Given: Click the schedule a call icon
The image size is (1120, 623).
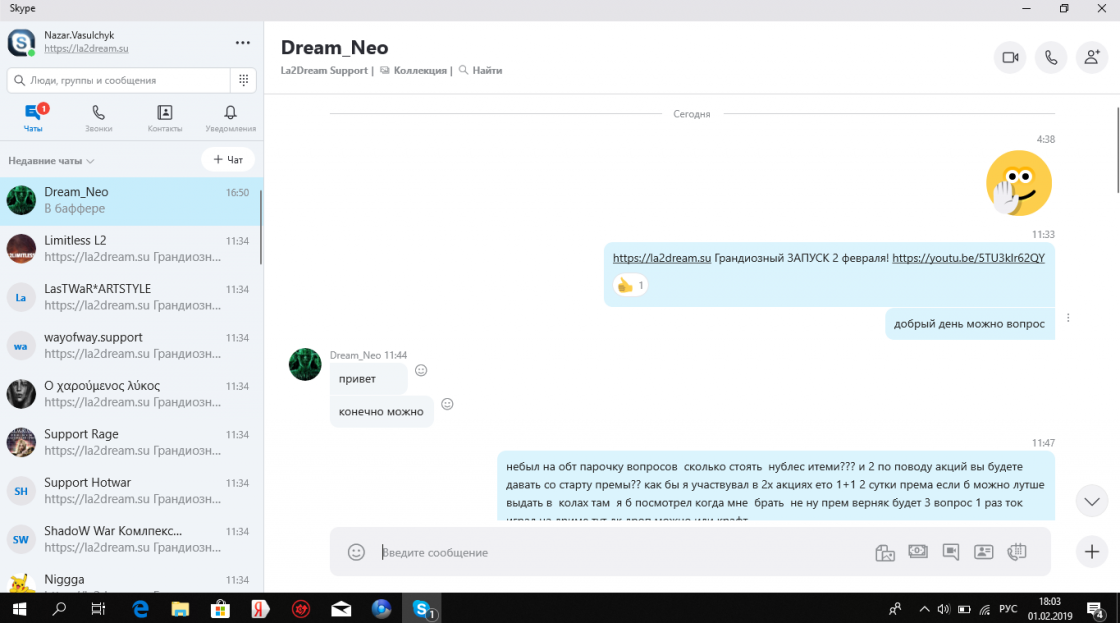Looking at the screenshot, I should tap(1017, 552).
